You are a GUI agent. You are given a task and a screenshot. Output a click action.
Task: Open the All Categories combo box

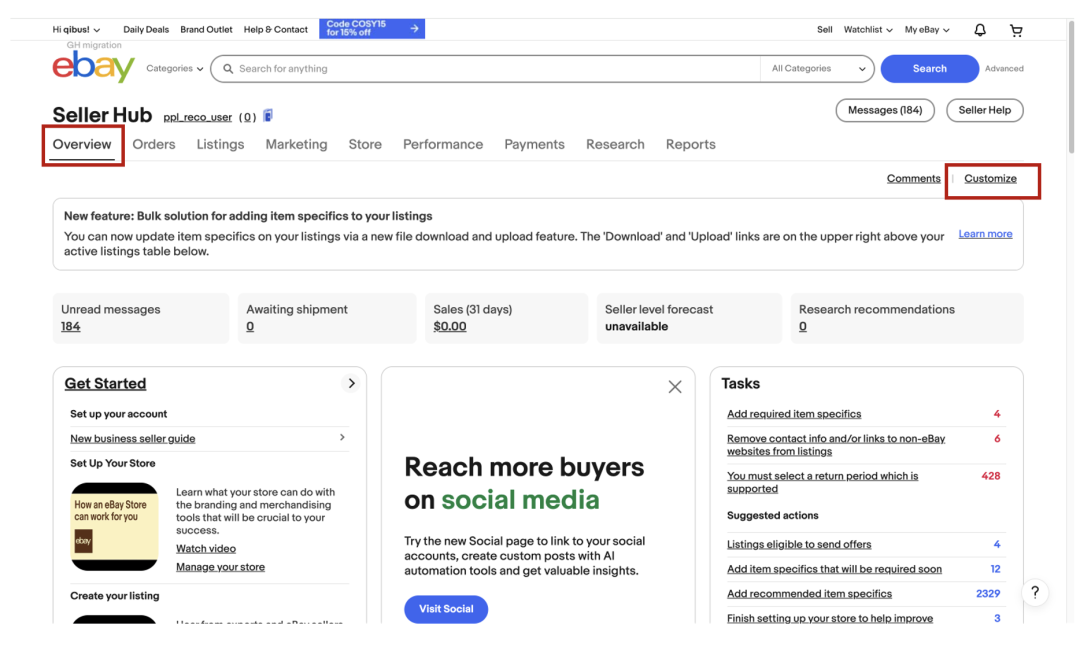click(x=818, y=68)
